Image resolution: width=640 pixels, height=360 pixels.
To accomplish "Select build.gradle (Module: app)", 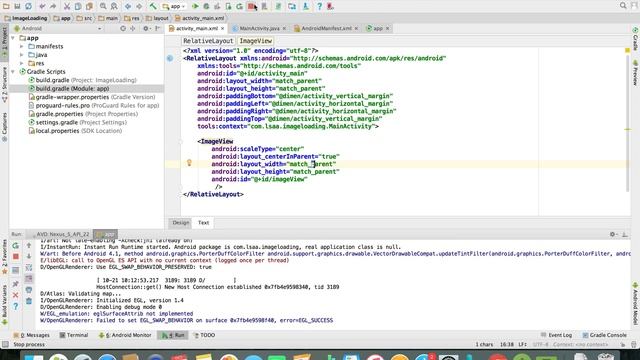I will click(69, 89).
